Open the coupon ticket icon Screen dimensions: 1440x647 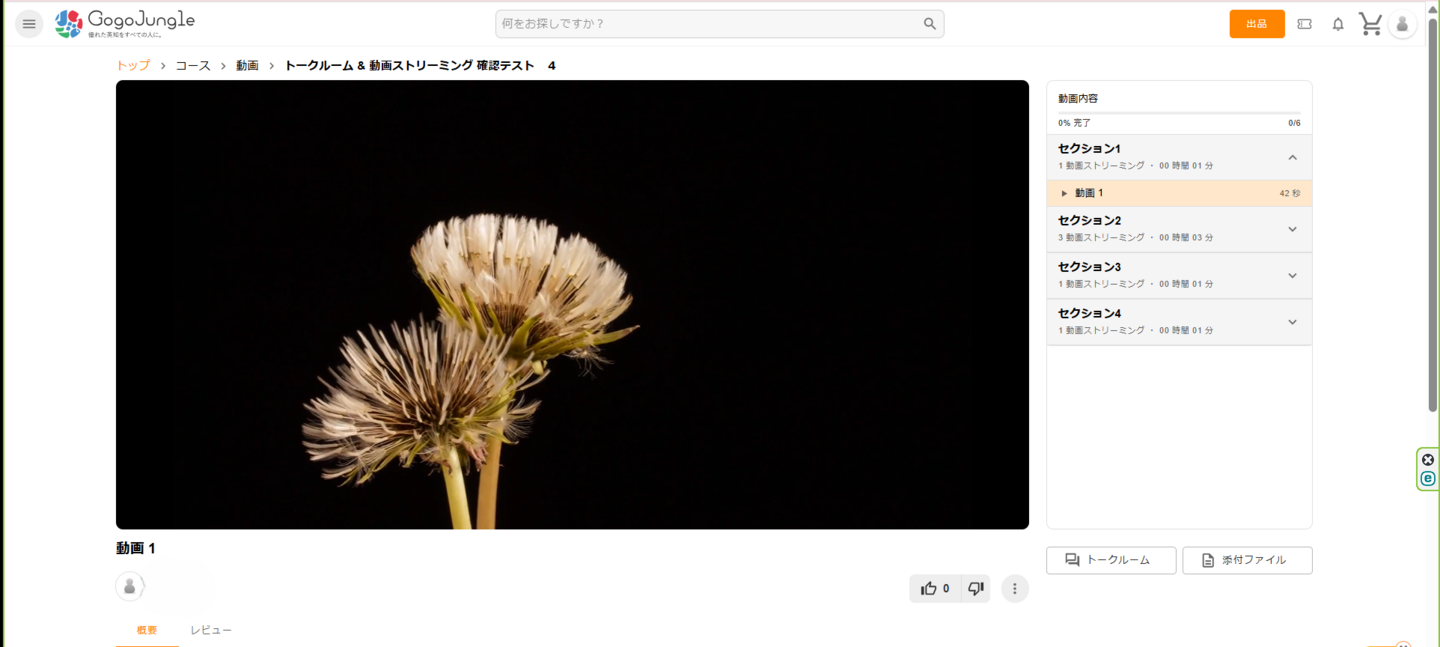coord(1304,24)
